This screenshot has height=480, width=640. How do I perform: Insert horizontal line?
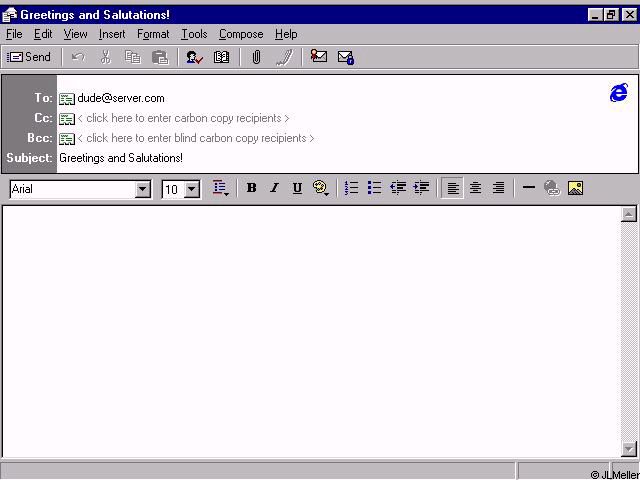(x=529, y=188)
